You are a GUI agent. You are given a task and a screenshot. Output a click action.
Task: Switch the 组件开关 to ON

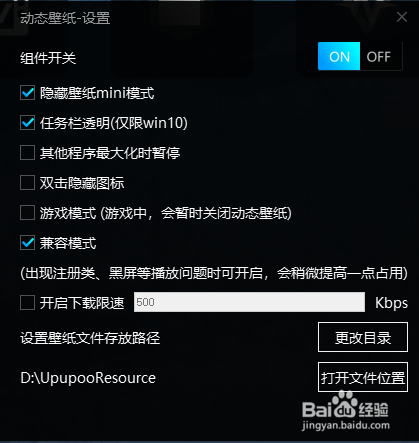point(339,56)
